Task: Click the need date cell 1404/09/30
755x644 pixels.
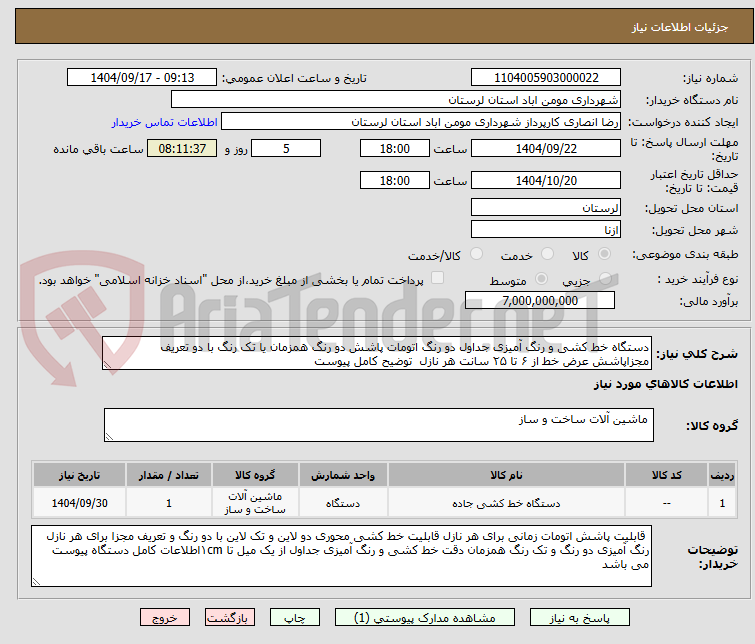Action: pyautogui.click(x=79, y=503)
